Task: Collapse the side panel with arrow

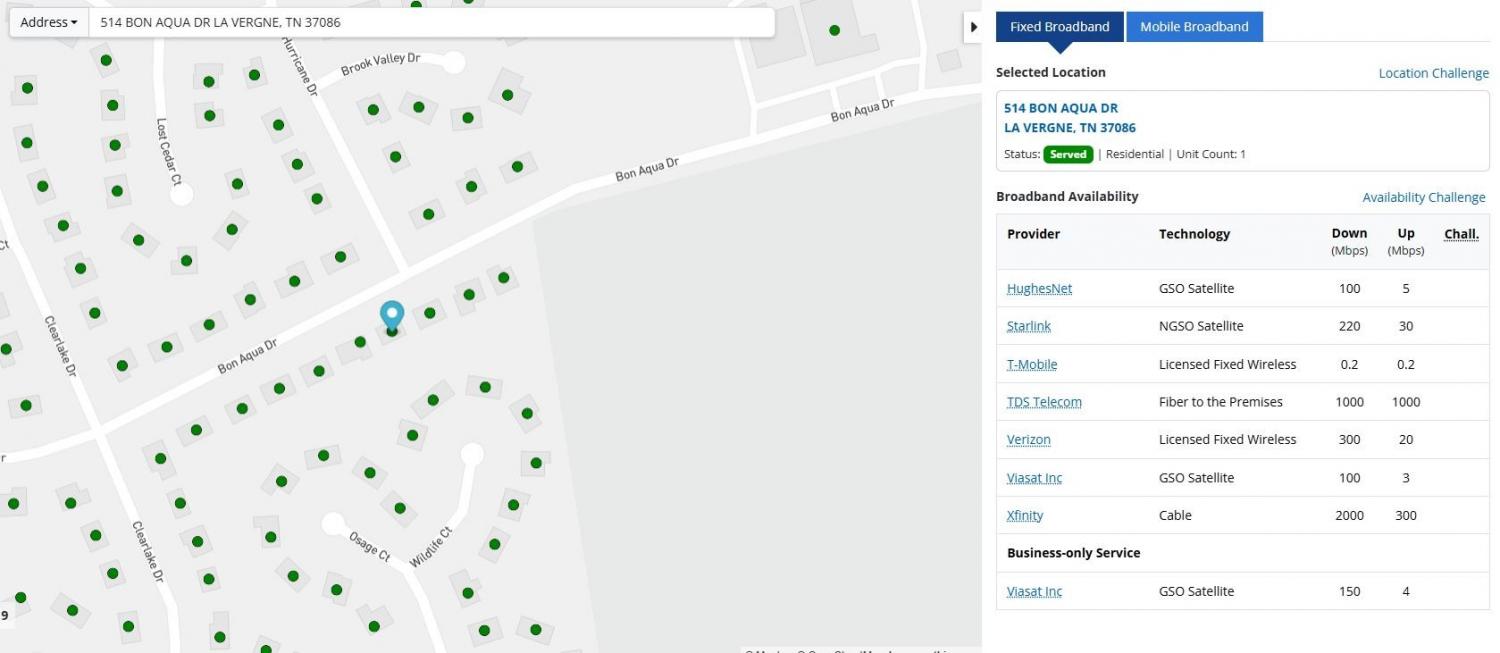Action: pyautogui.click(x=973, y=27)
